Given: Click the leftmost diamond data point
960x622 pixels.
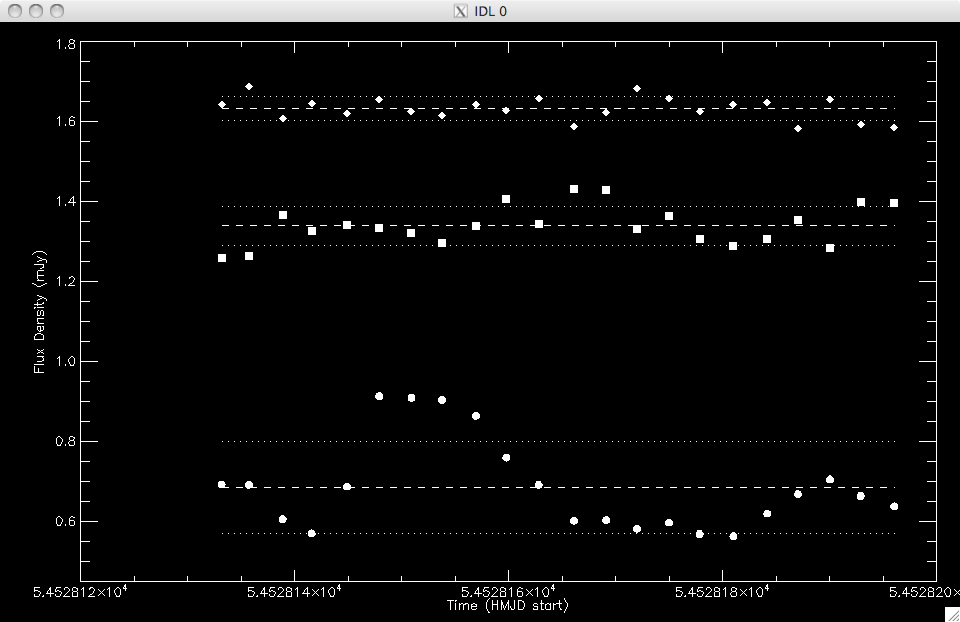Looking at the screenshot, I should click(x=222, y=105).
